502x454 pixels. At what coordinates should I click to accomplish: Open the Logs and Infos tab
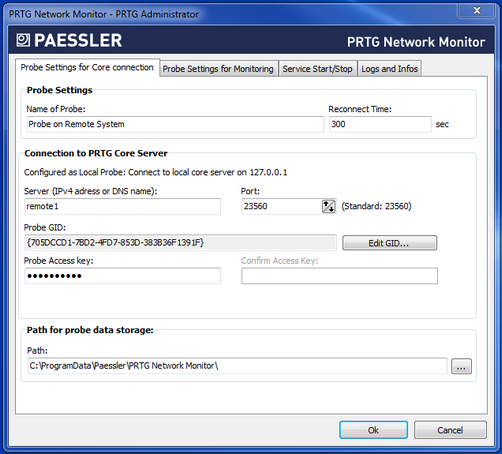389,69
